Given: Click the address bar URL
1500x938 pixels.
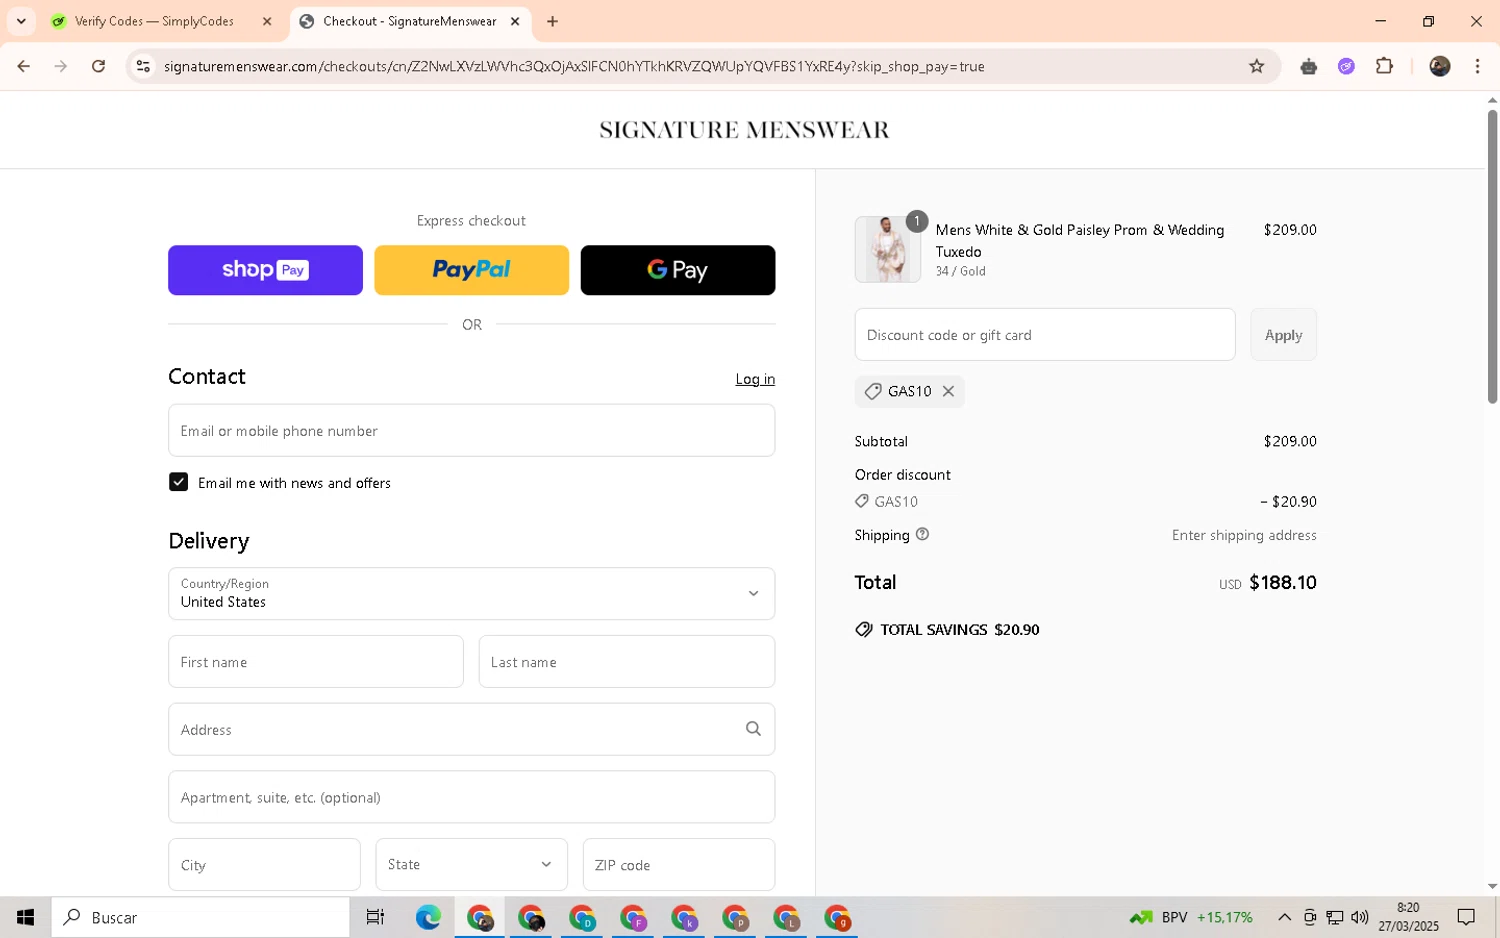Looking at the screenshot, I should [x=574, y=66].
